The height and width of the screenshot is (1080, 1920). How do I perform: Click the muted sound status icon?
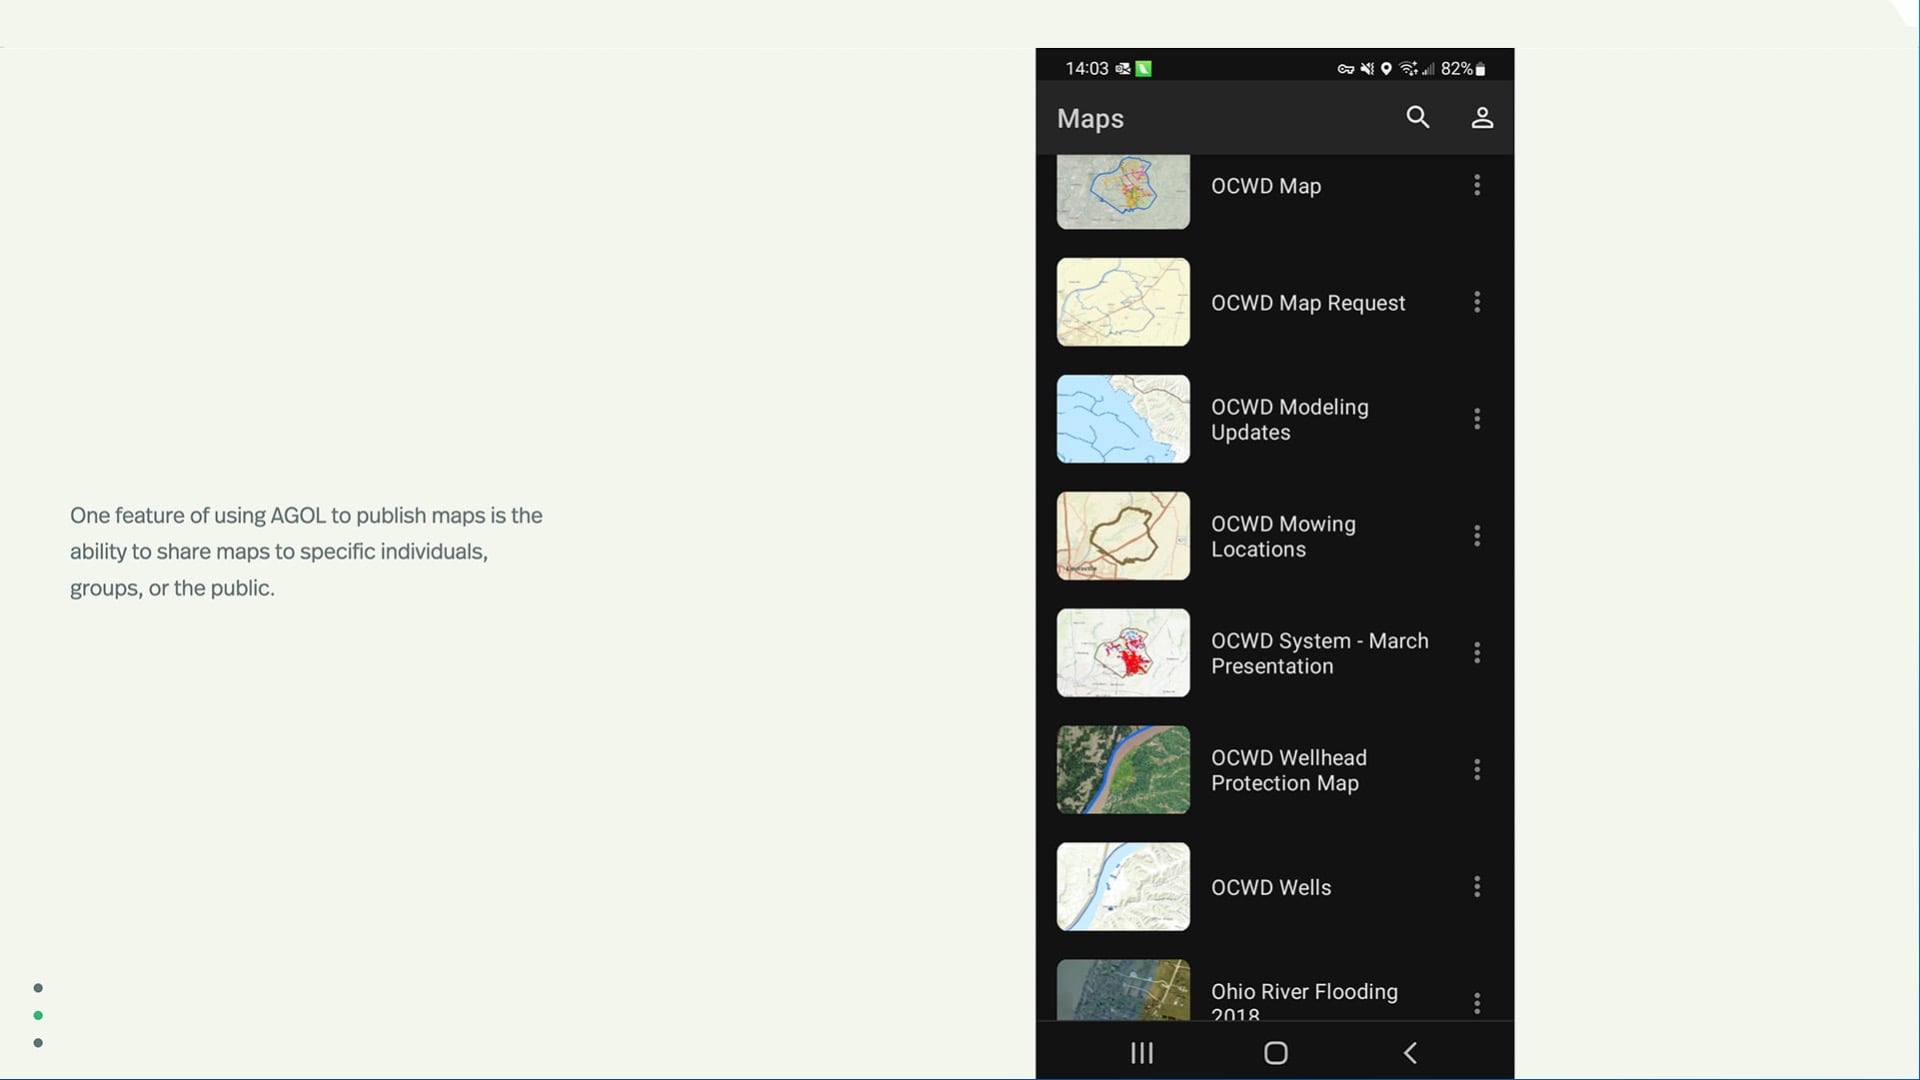coord(1367,69)
